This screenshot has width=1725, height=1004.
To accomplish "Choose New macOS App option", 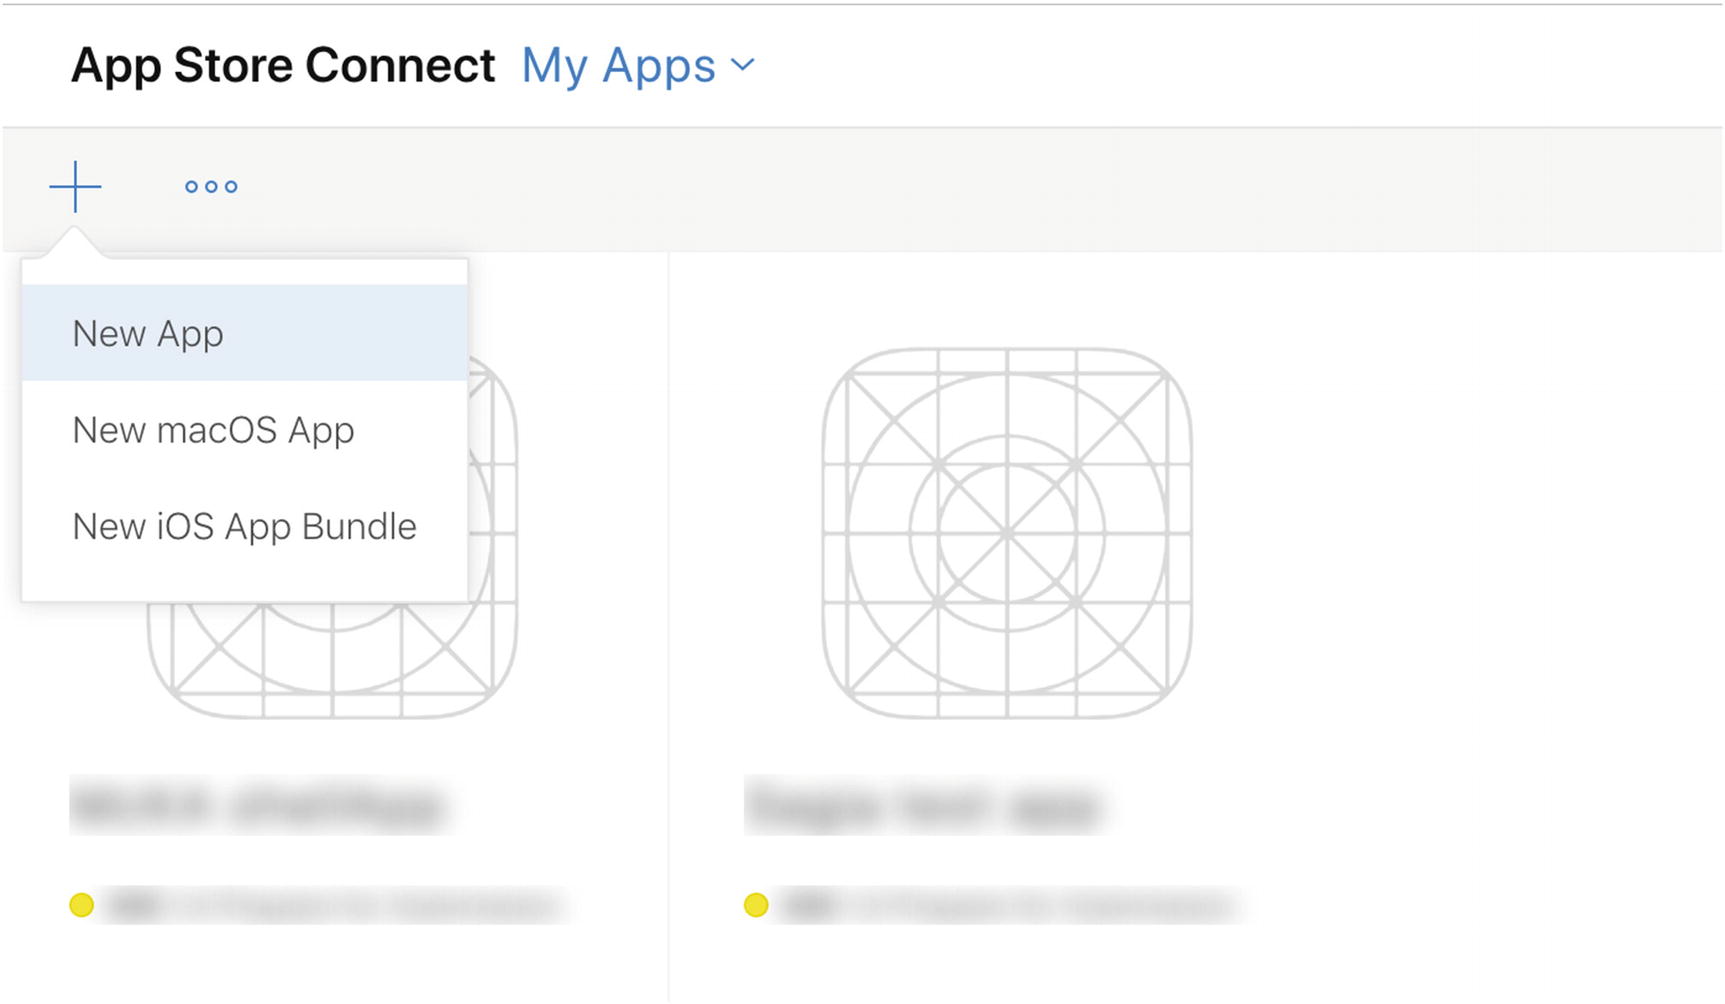I will click(x=213, y=430).
